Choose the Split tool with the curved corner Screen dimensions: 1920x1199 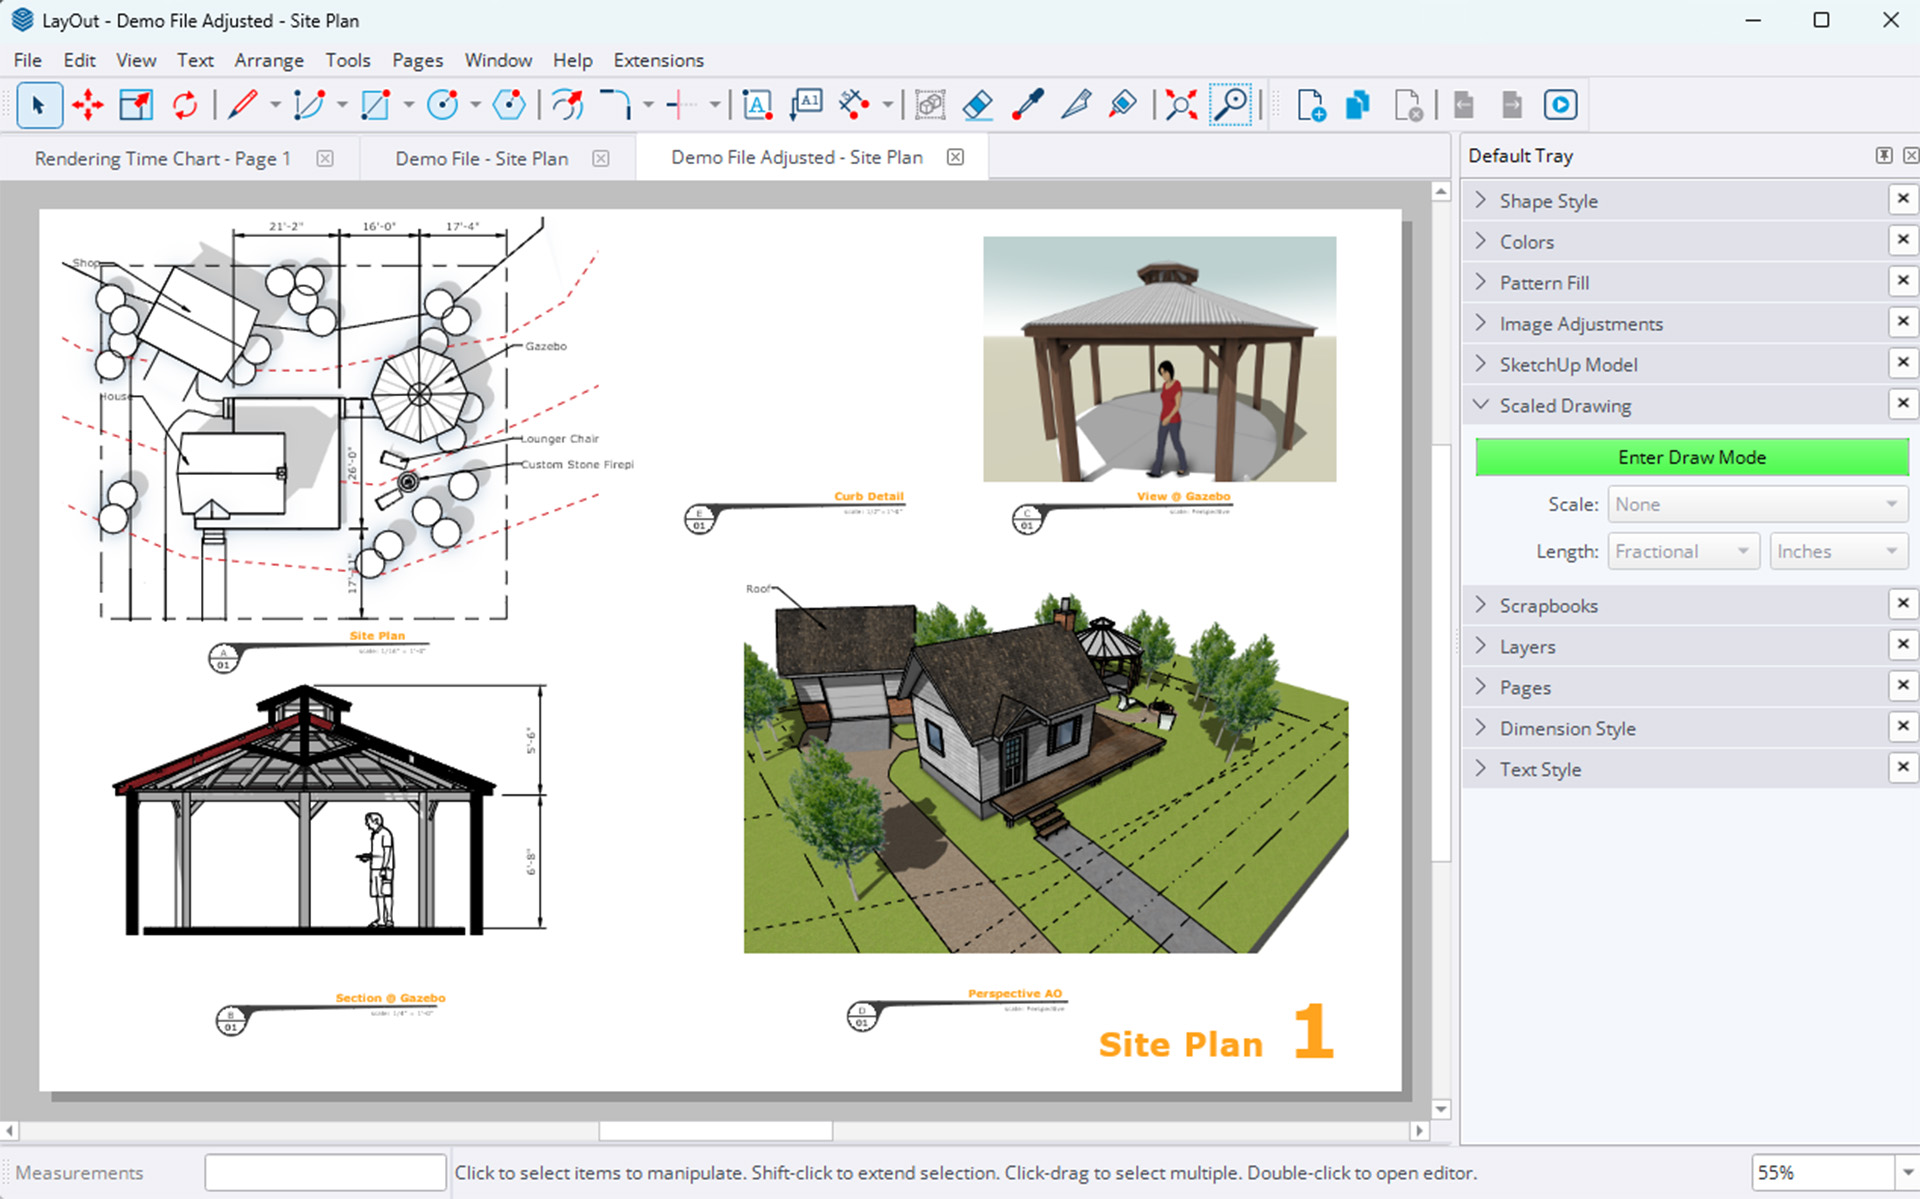point(616,105)
